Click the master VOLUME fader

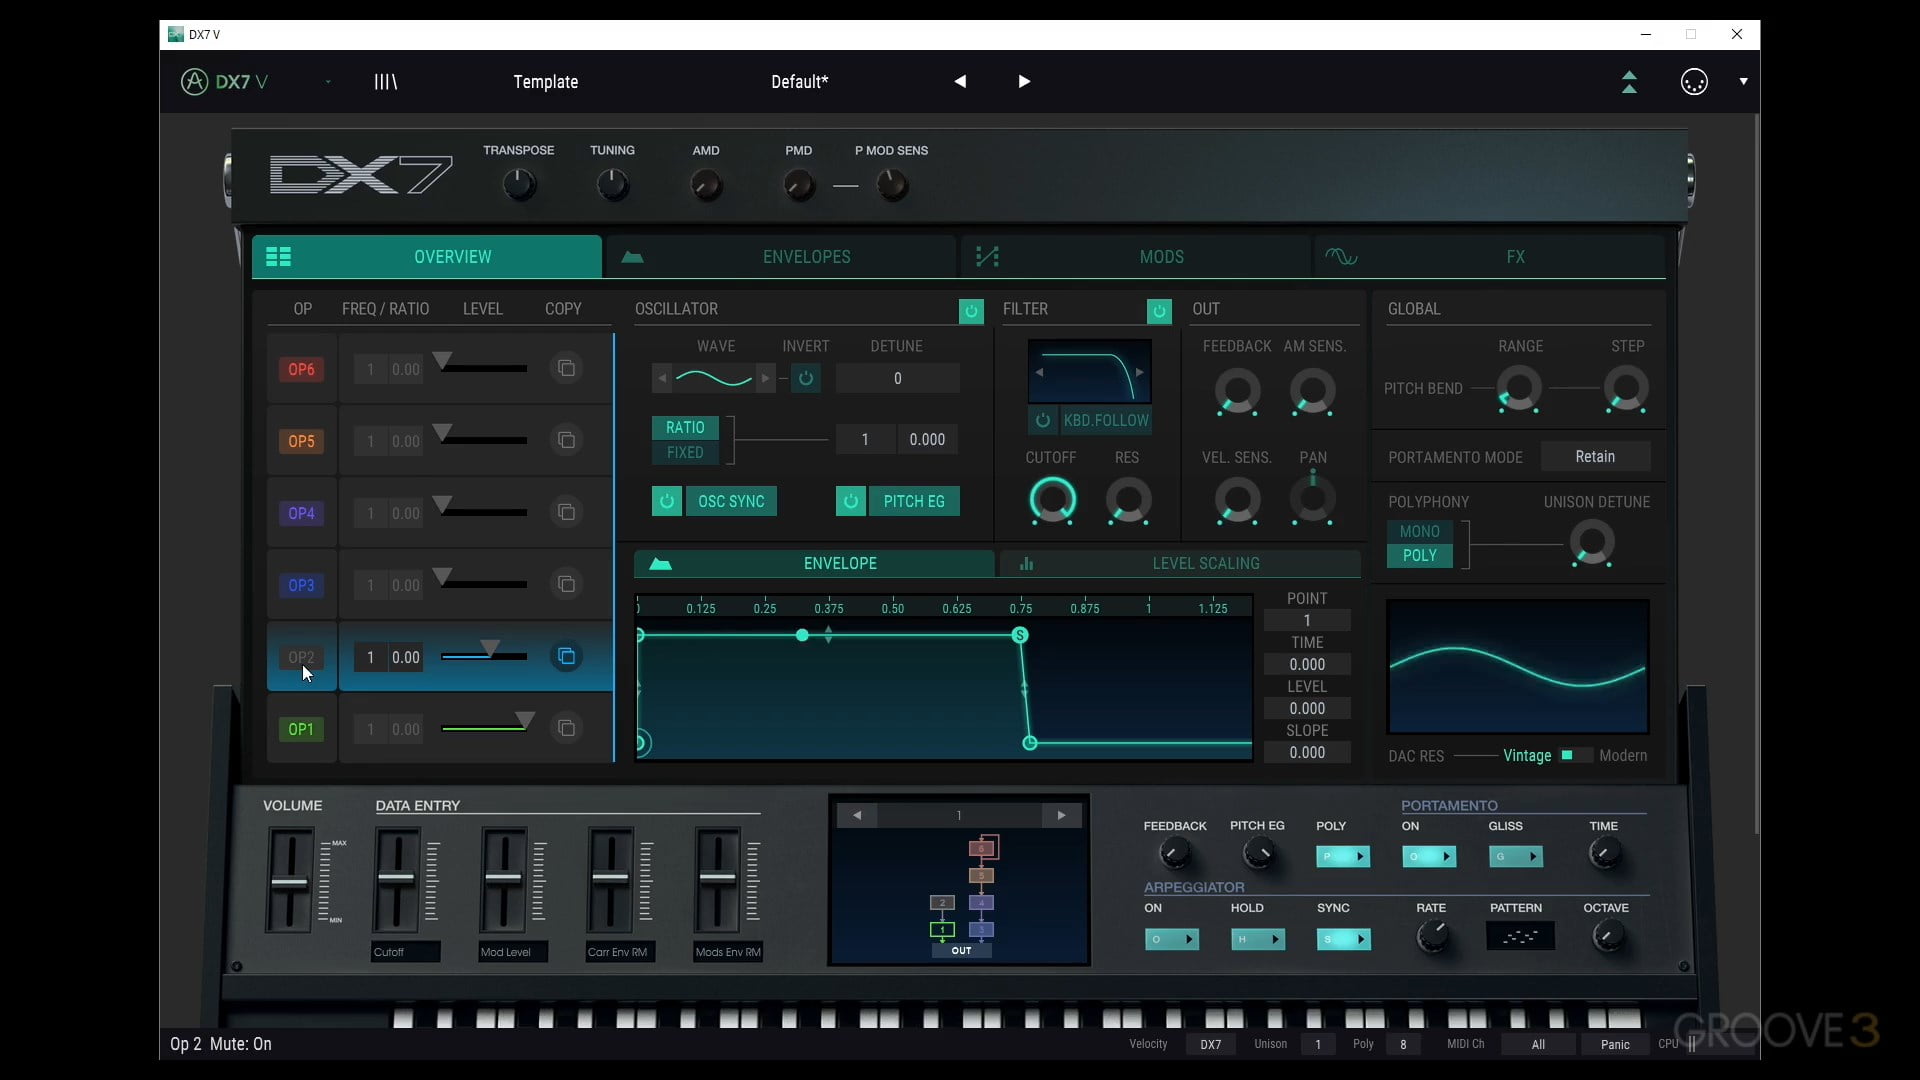point(290,881)
